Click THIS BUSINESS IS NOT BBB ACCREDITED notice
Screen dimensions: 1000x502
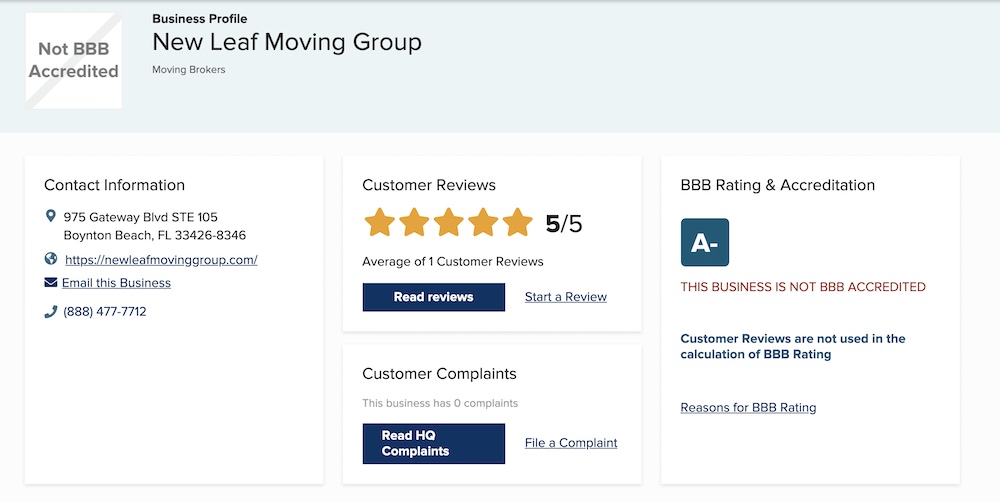coord(803,287)
